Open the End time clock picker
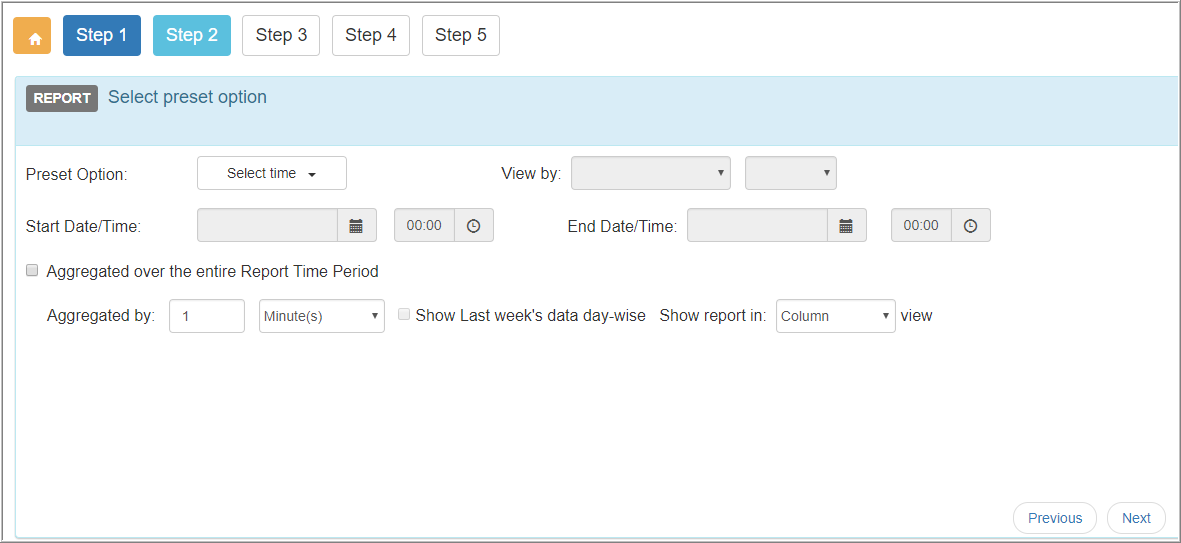The image size is (1181, 543). click(x=971, y=225)
